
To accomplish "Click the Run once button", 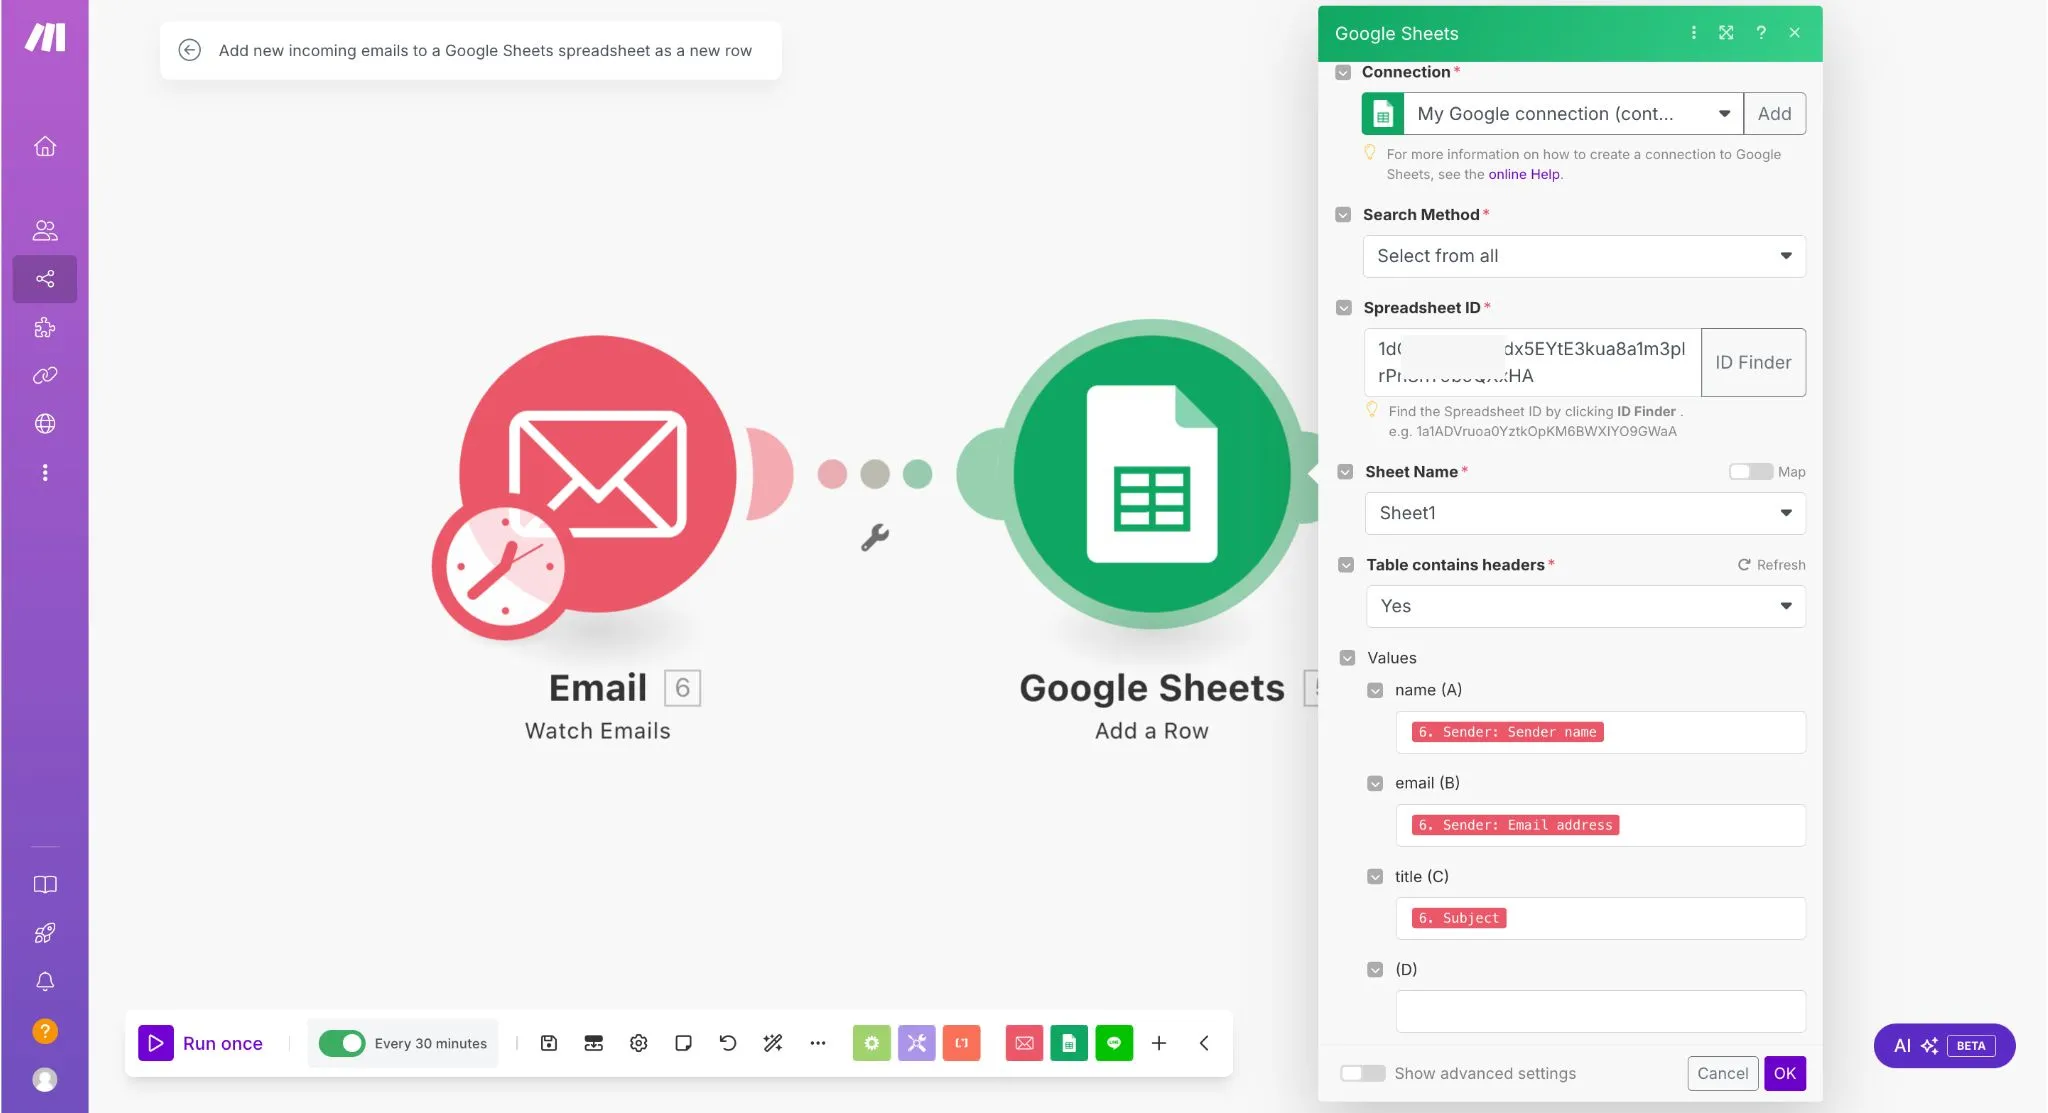I will pos(201,1043).
